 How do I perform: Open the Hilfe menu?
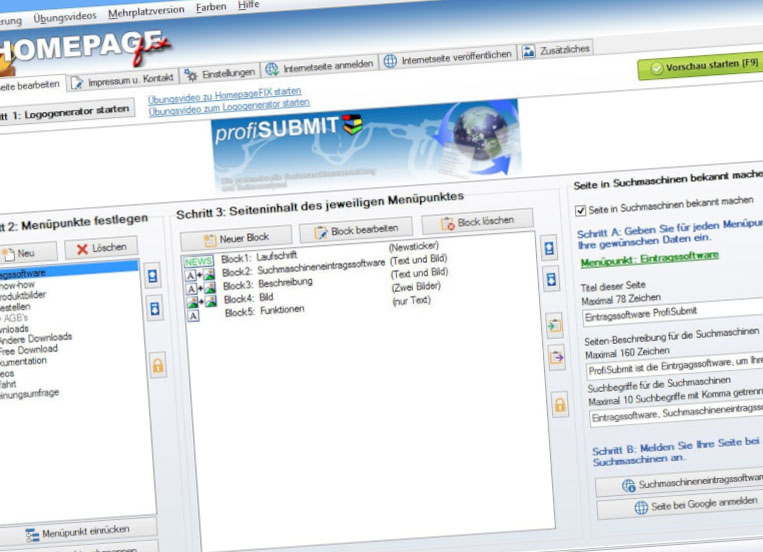click(249, 5)
